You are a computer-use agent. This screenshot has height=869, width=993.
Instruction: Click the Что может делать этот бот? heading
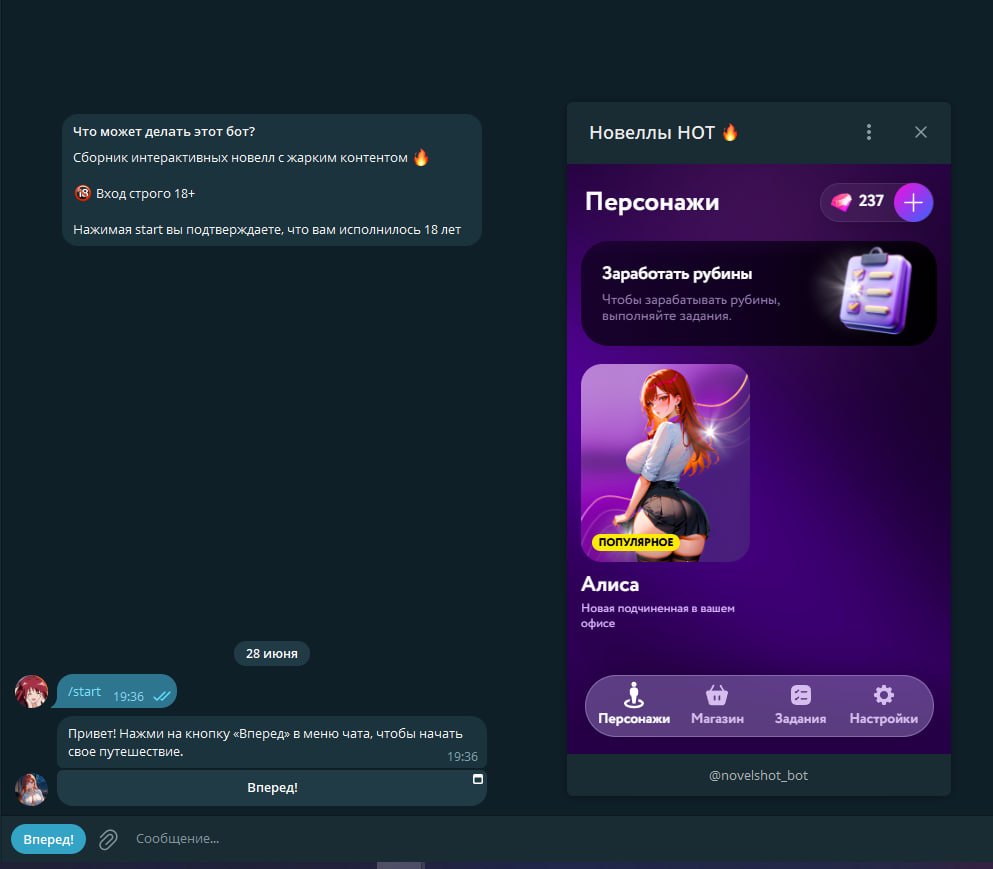[164, 132]
